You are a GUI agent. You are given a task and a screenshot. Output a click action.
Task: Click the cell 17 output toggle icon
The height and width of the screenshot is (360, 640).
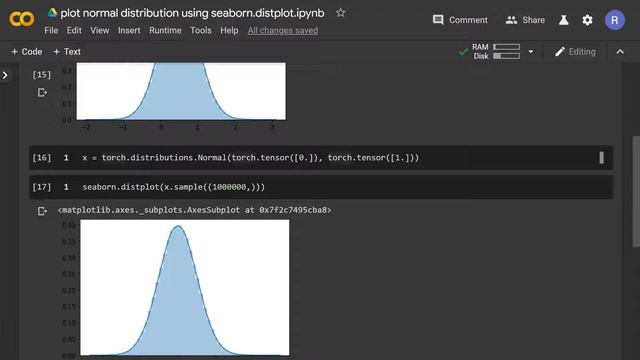pos(42,211)
